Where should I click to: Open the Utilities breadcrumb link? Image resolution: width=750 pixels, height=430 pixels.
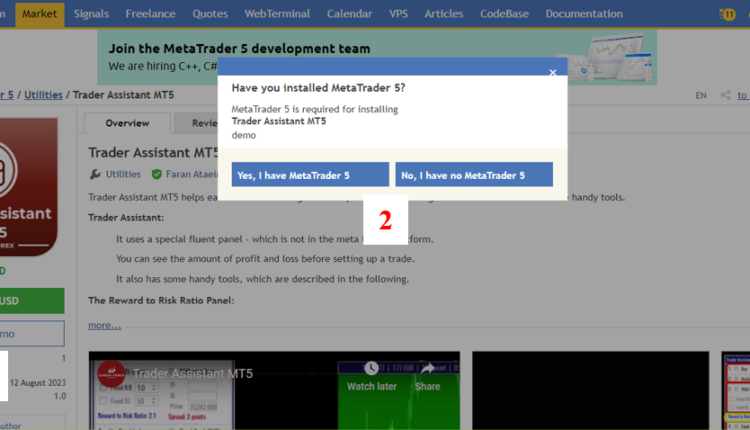pyautogui.click(x=43, y=95)
